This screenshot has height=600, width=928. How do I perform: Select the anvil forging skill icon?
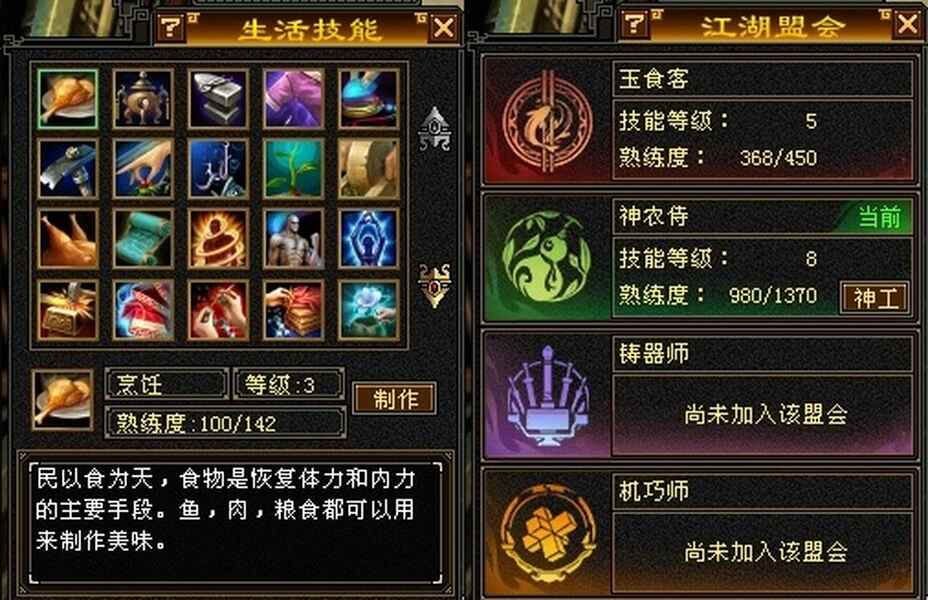[x=218, y=99]
